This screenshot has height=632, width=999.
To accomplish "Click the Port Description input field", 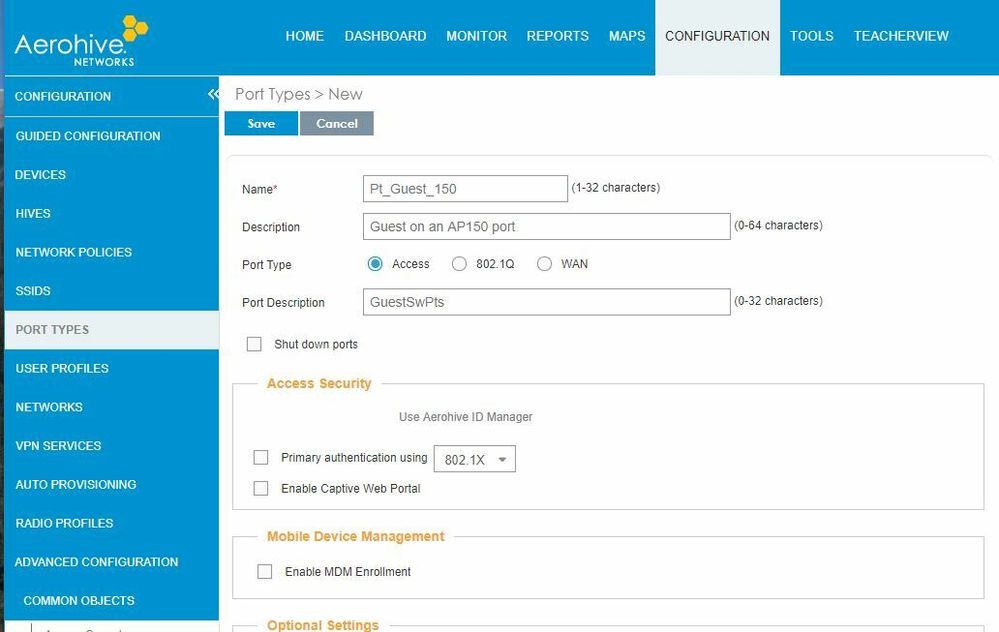I will coord(547,302).
